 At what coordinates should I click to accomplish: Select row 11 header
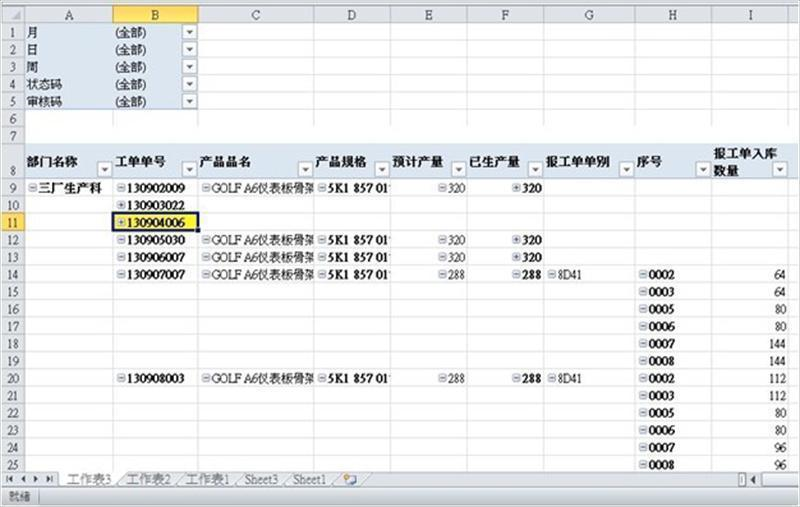click(13, 222)
